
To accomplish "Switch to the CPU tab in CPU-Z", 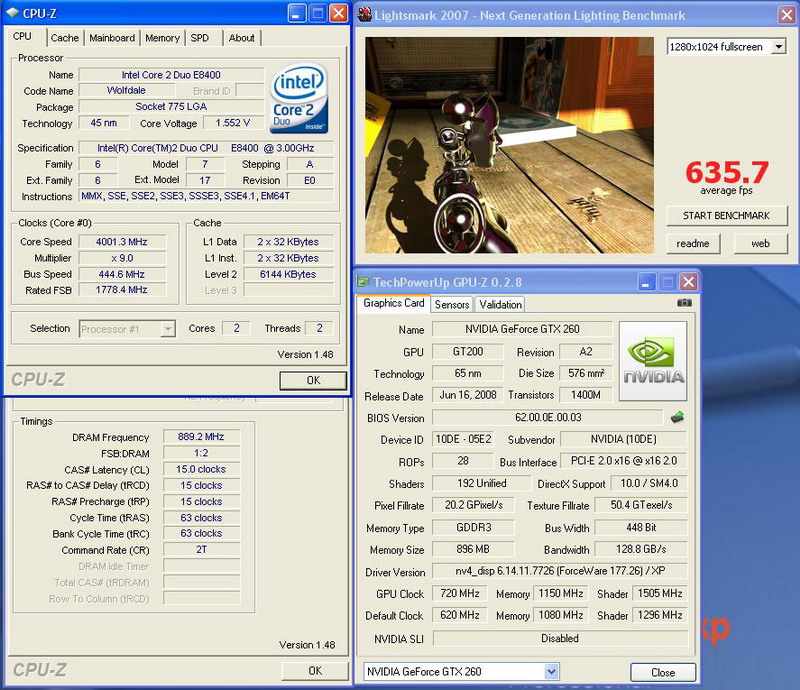I will tap(22, 37).
